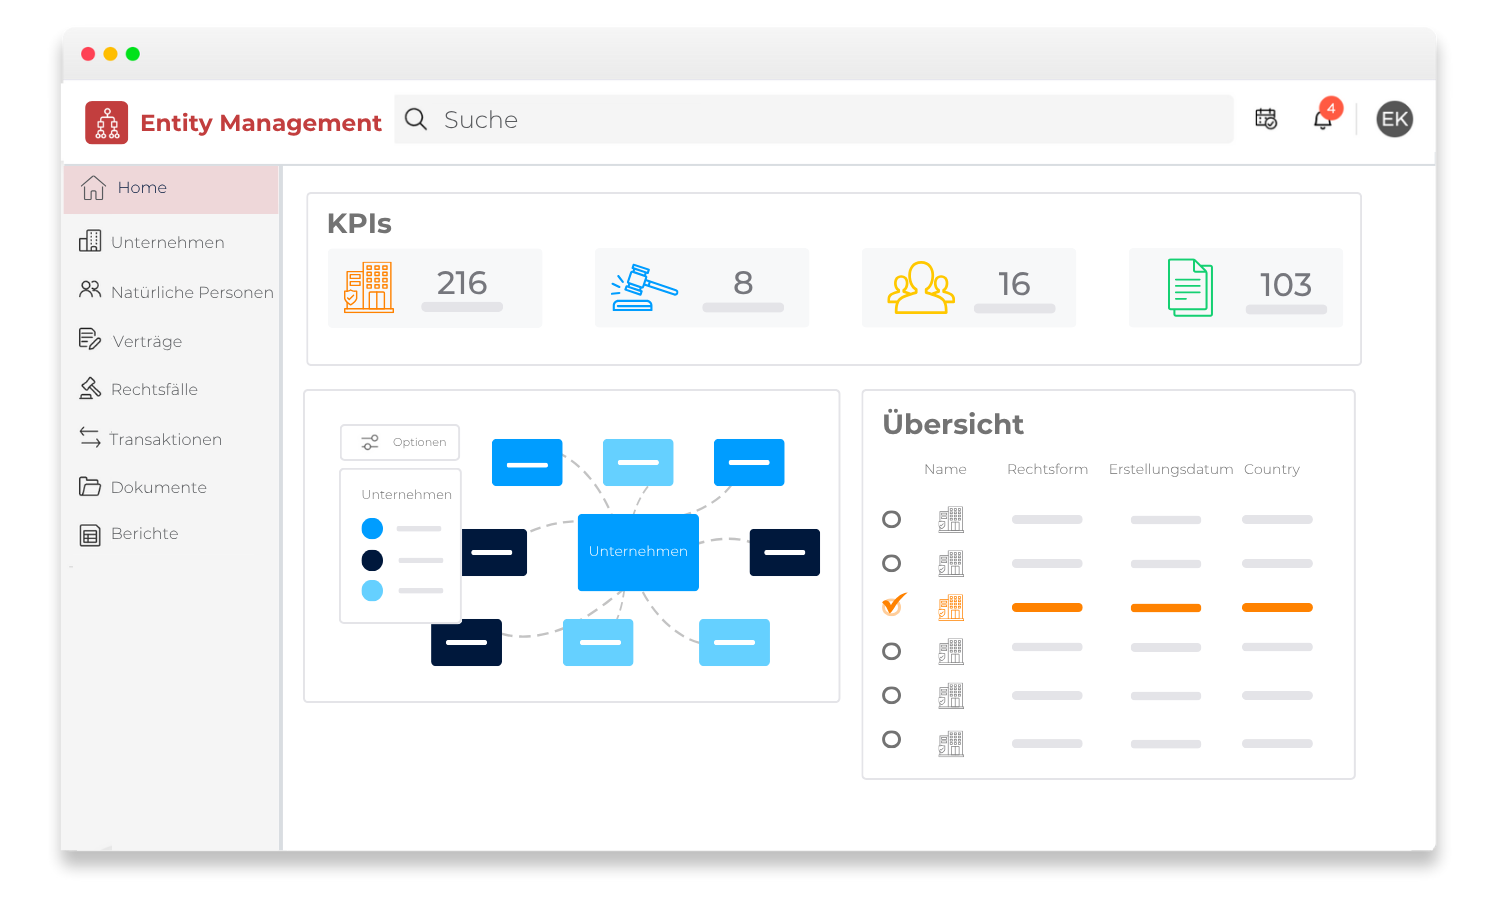
Task: Click the search magnifier icon
Action: pos(416,120)
